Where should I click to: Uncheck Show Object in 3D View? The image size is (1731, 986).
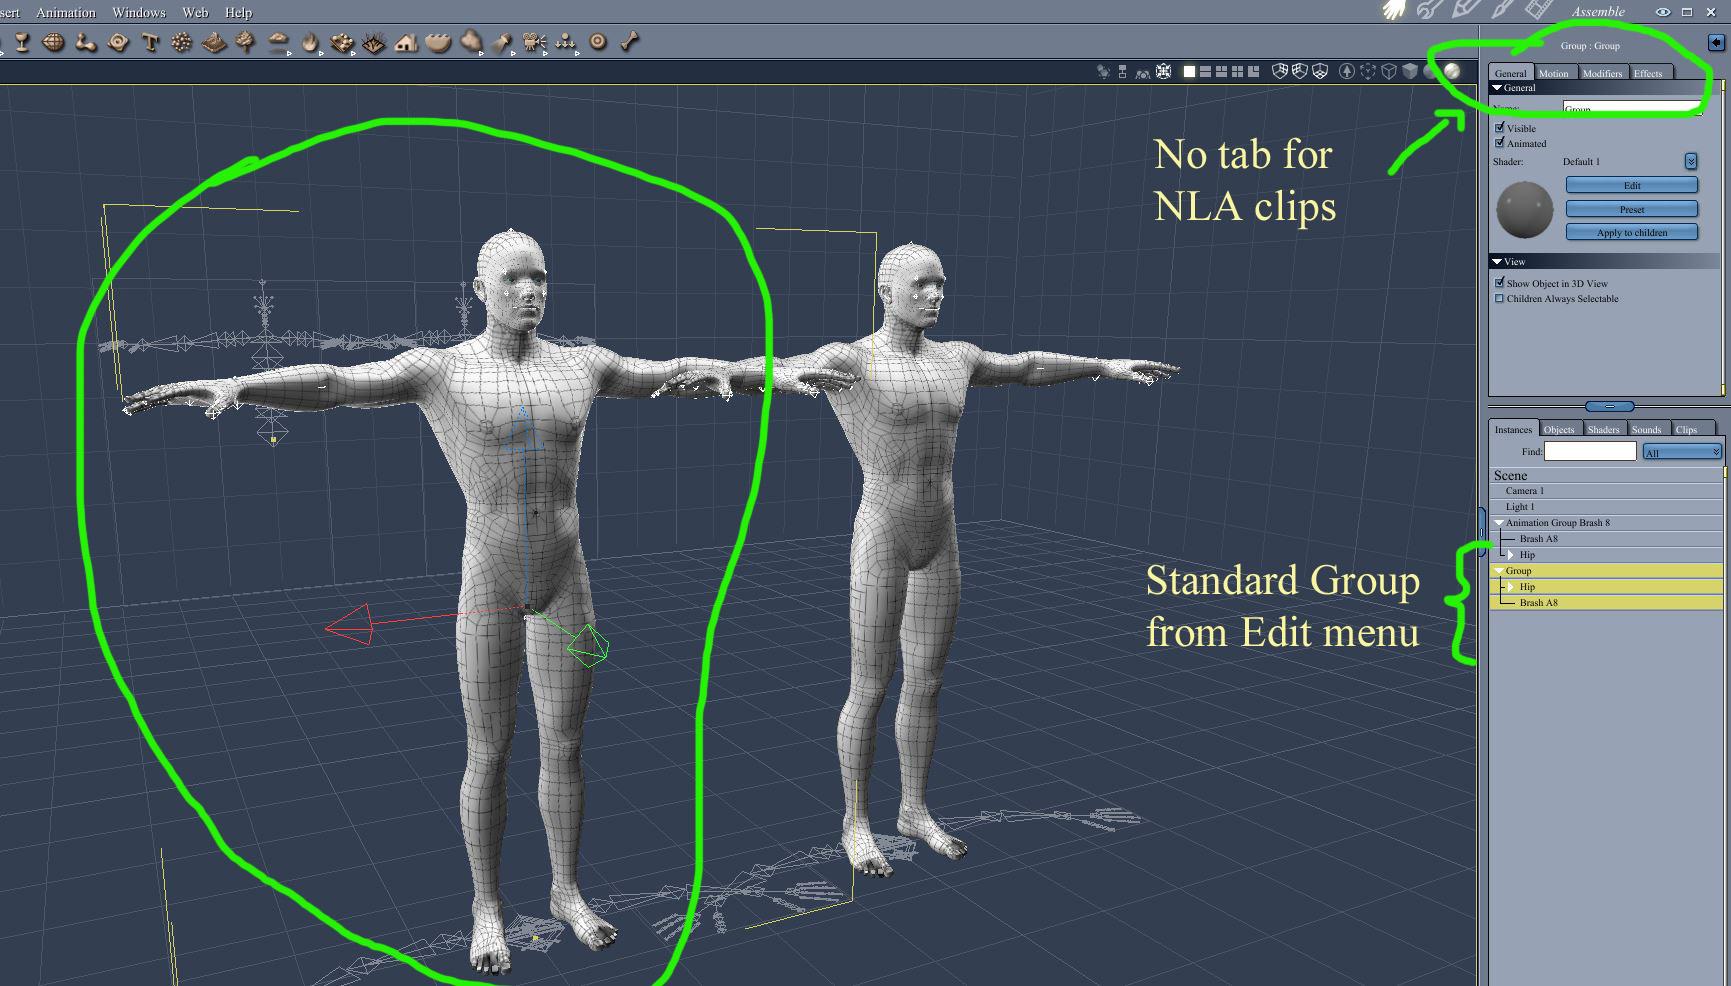point(1499,283)
